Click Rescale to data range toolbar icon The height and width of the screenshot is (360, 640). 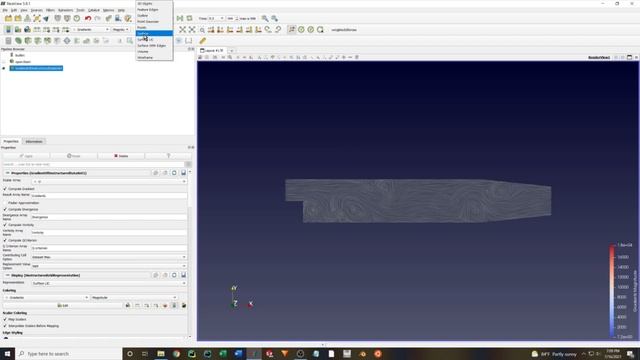pos(37,29)
